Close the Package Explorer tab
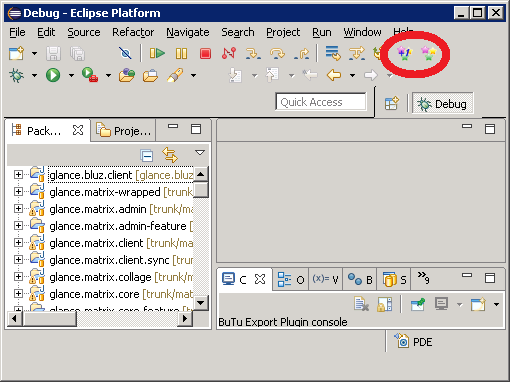The height and width of the screenshot is (382, 510). [x=78, y=130]
